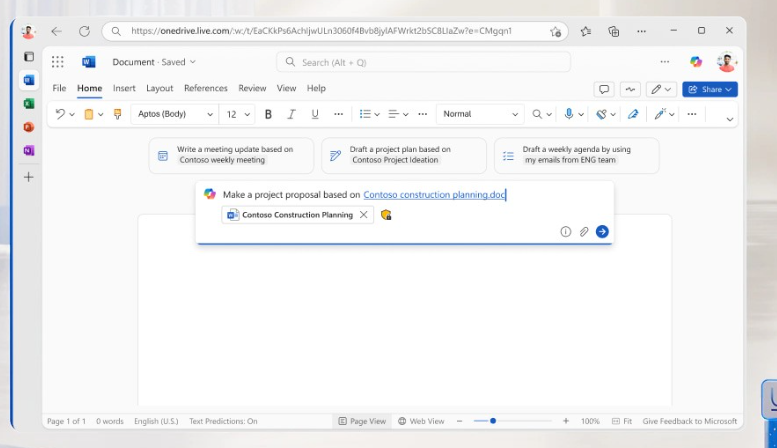The image size is (777, 448).
Task: Open the Contoso construction planning.doc link
Action: 434,195
